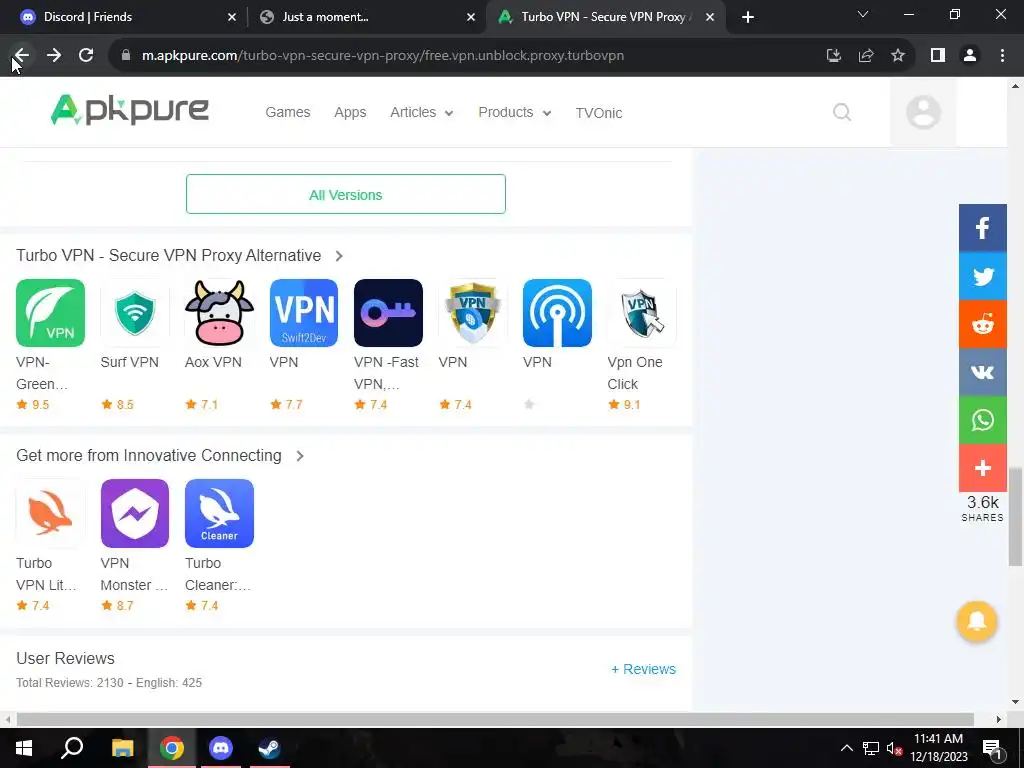Click the Vpn One Click app name

(635, 373)
